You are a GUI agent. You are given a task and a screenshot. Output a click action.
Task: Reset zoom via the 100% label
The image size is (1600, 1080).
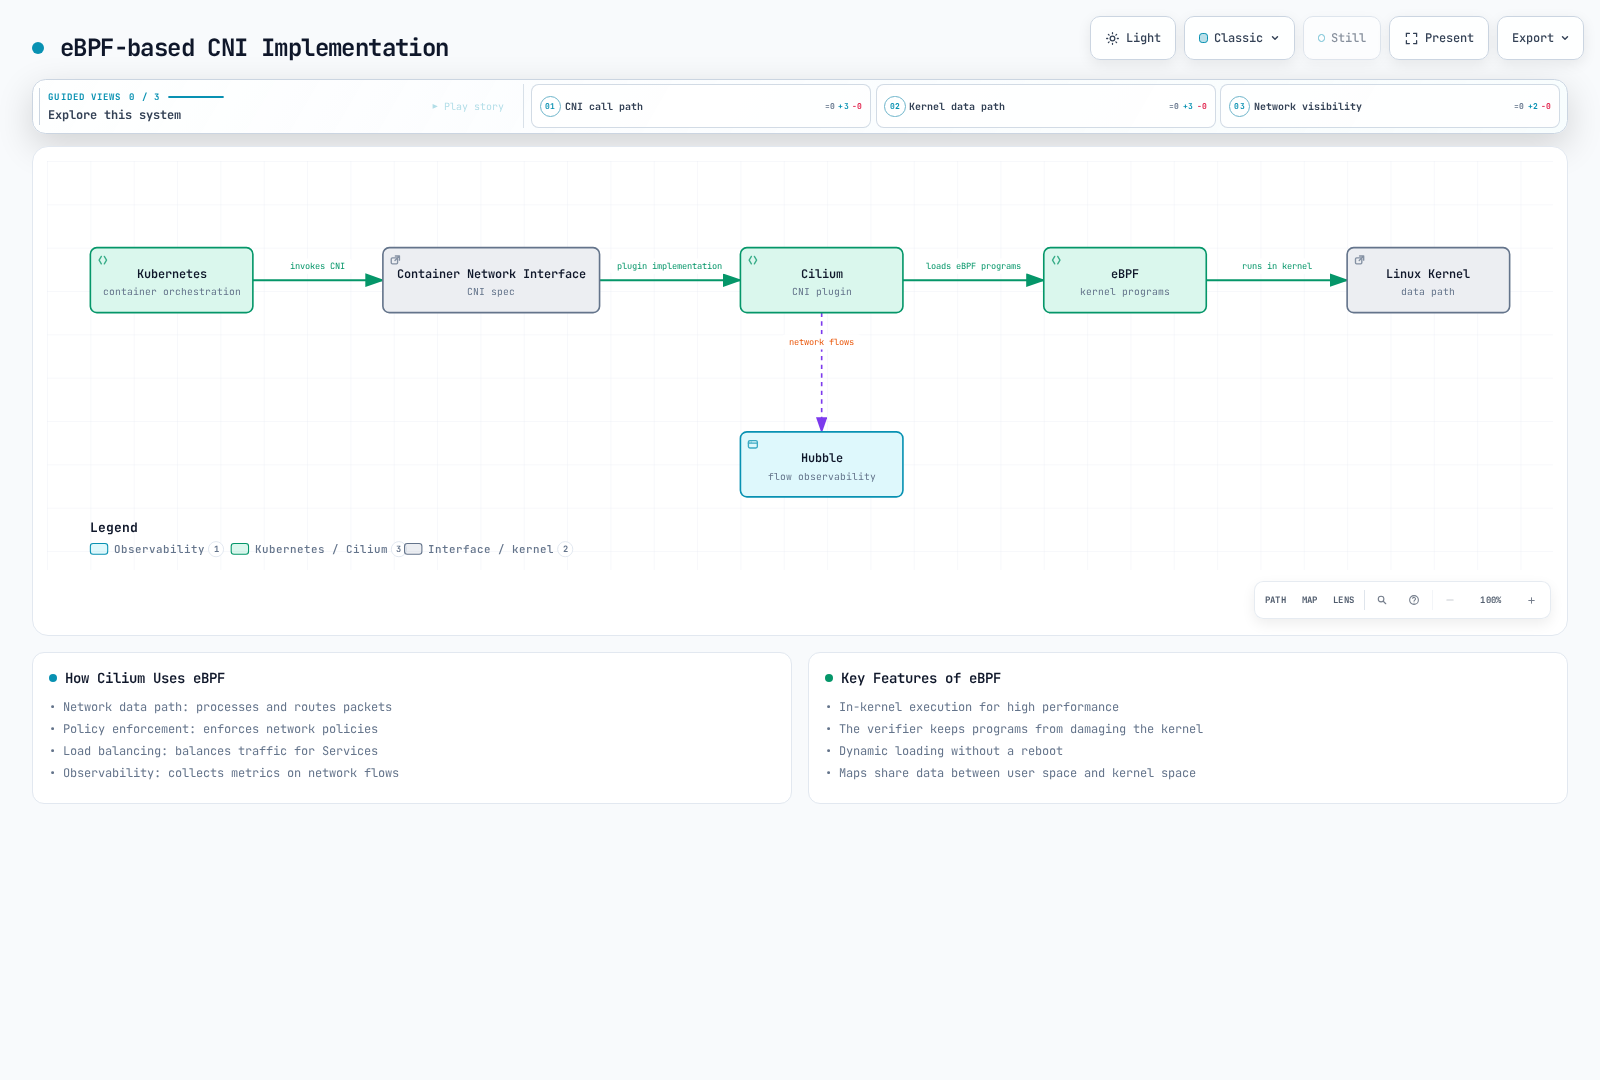click(x=1490, y=600)
